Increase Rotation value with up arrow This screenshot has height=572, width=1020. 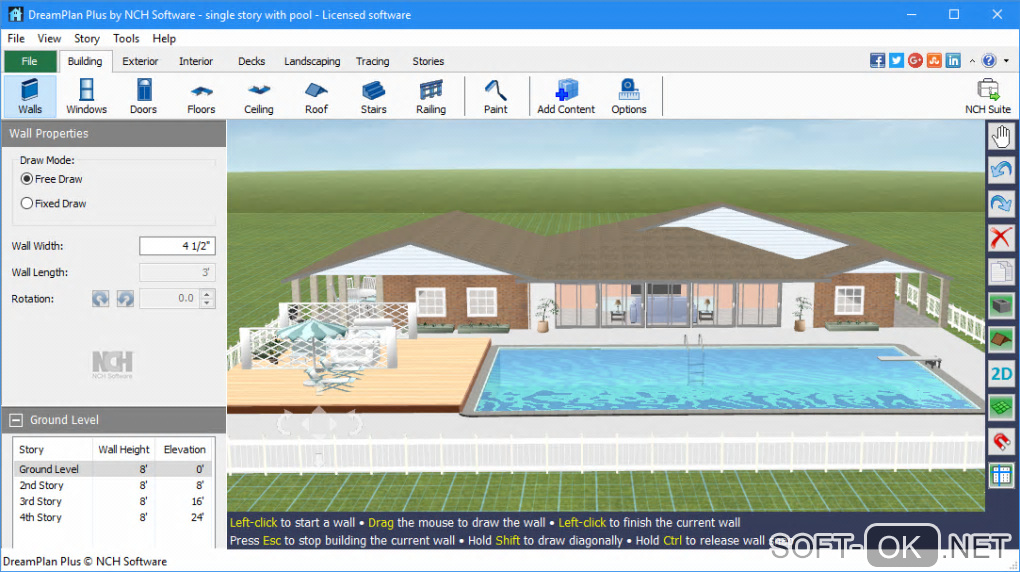[x=207, y=294]
